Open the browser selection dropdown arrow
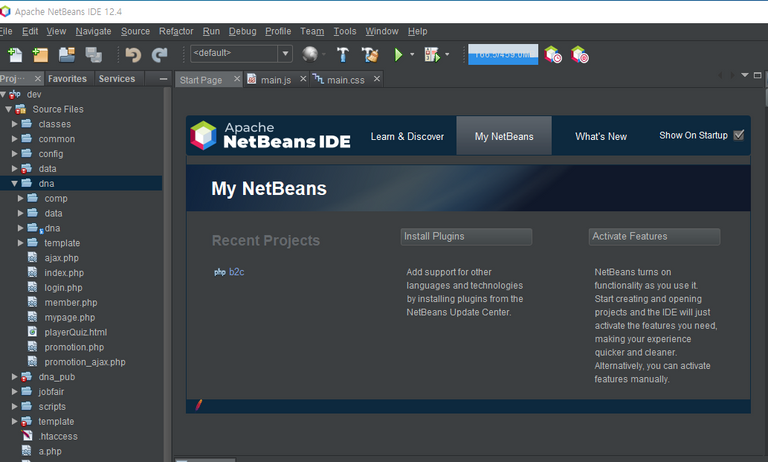The height and width of the screenshot is (462, 768). (324, 54)
